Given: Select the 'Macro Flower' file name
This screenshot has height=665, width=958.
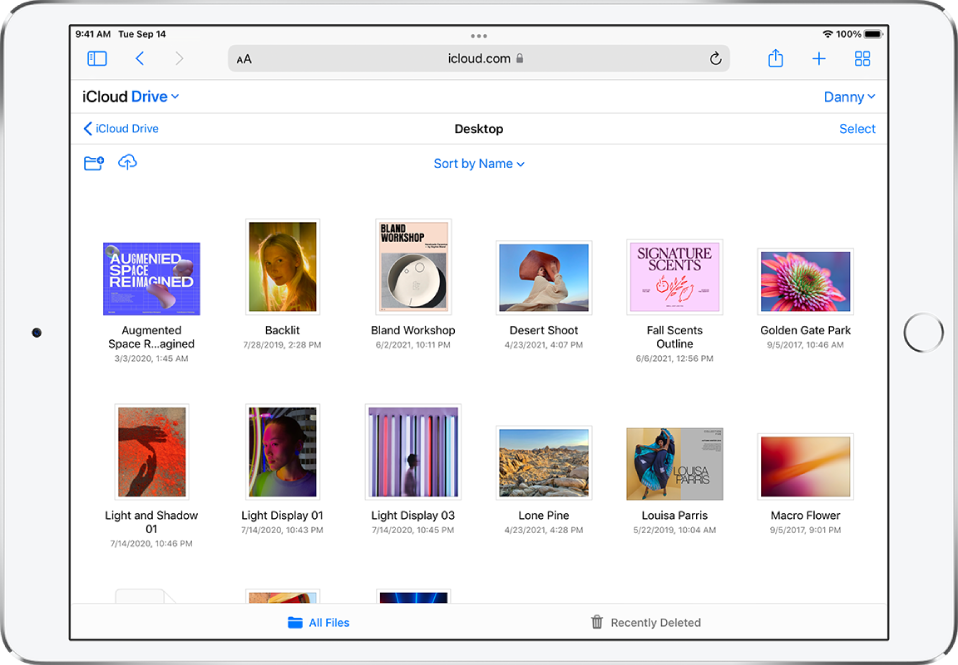Looking at the screenshot, I should tap(805, 515).
